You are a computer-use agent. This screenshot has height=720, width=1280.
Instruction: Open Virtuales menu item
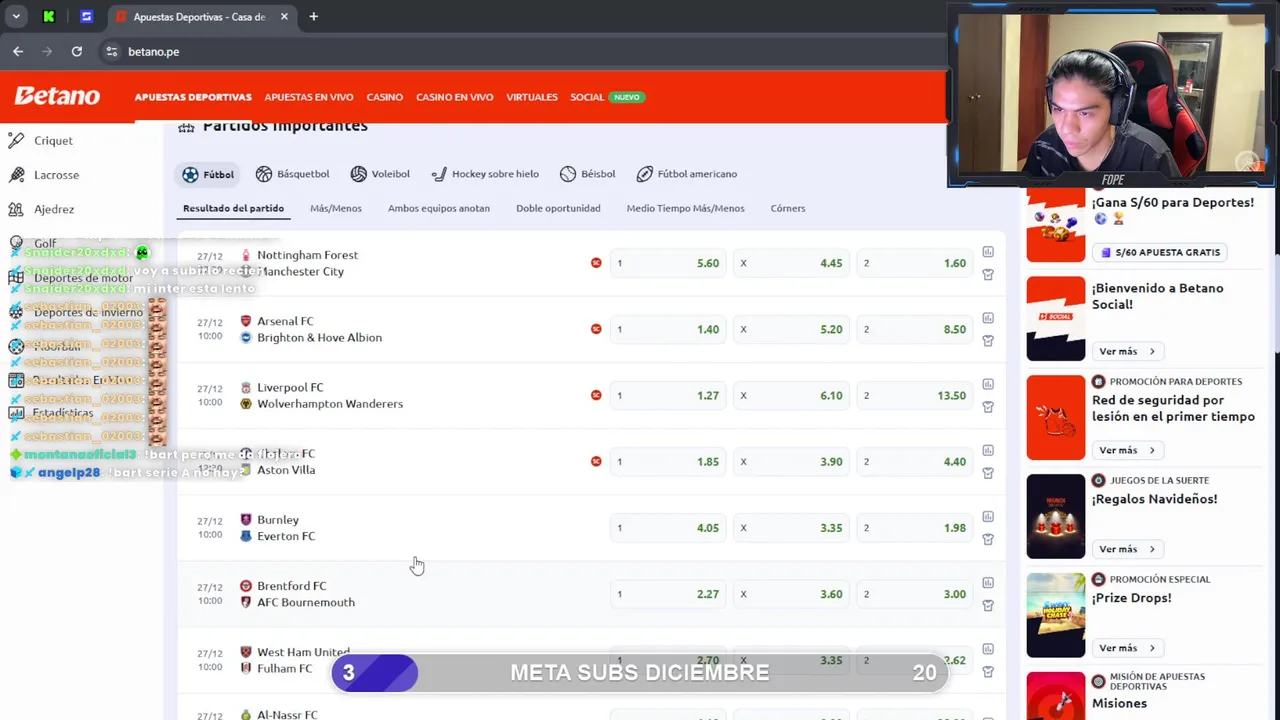532,97
